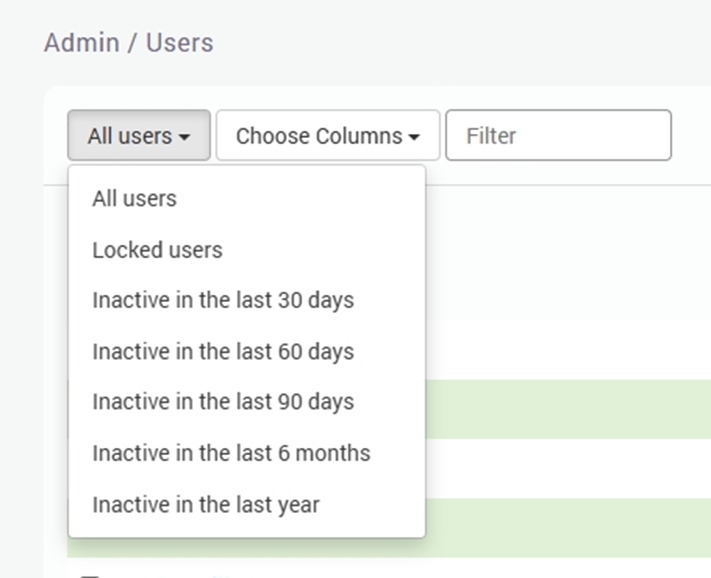Click the caret arrow beside All users
Image resolution: width=711 pixels, height=578 pixels.
[x=185, y=138]
